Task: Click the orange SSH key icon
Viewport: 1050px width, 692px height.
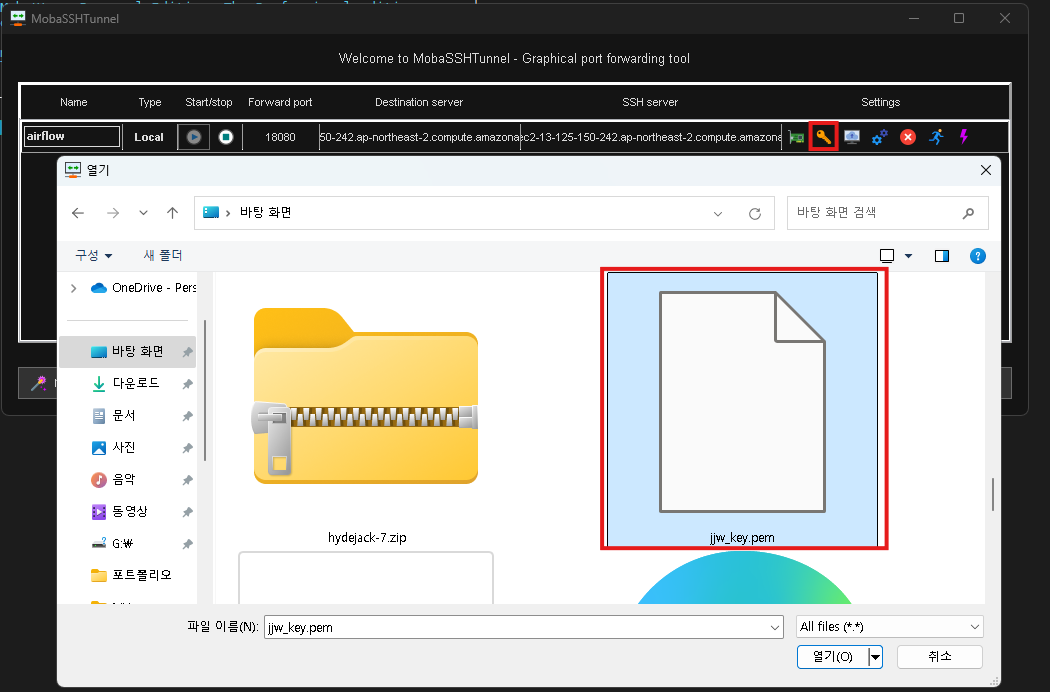Action: [823, 137]
